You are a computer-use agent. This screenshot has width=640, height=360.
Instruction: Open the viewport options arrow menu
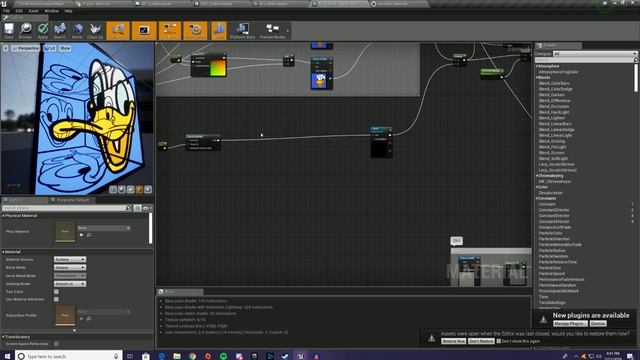(x=5, y=48)
